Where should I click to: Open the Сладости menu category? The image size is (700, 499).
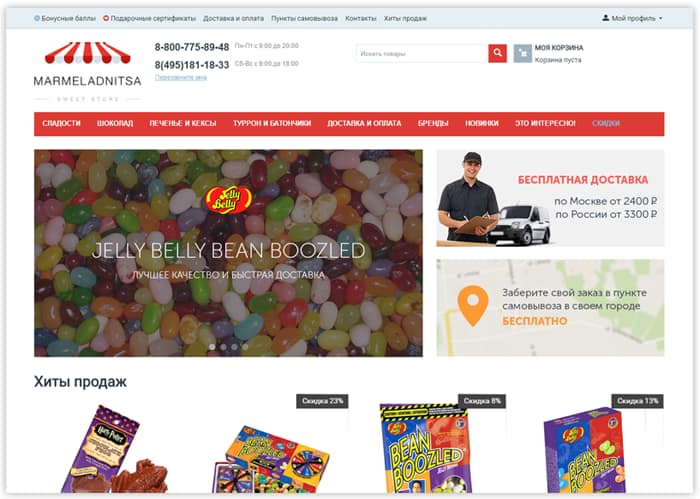coord(61,124)
